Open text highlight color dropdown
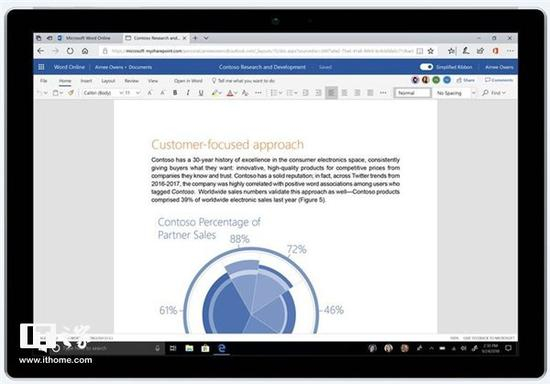 (x=220, y=93)
